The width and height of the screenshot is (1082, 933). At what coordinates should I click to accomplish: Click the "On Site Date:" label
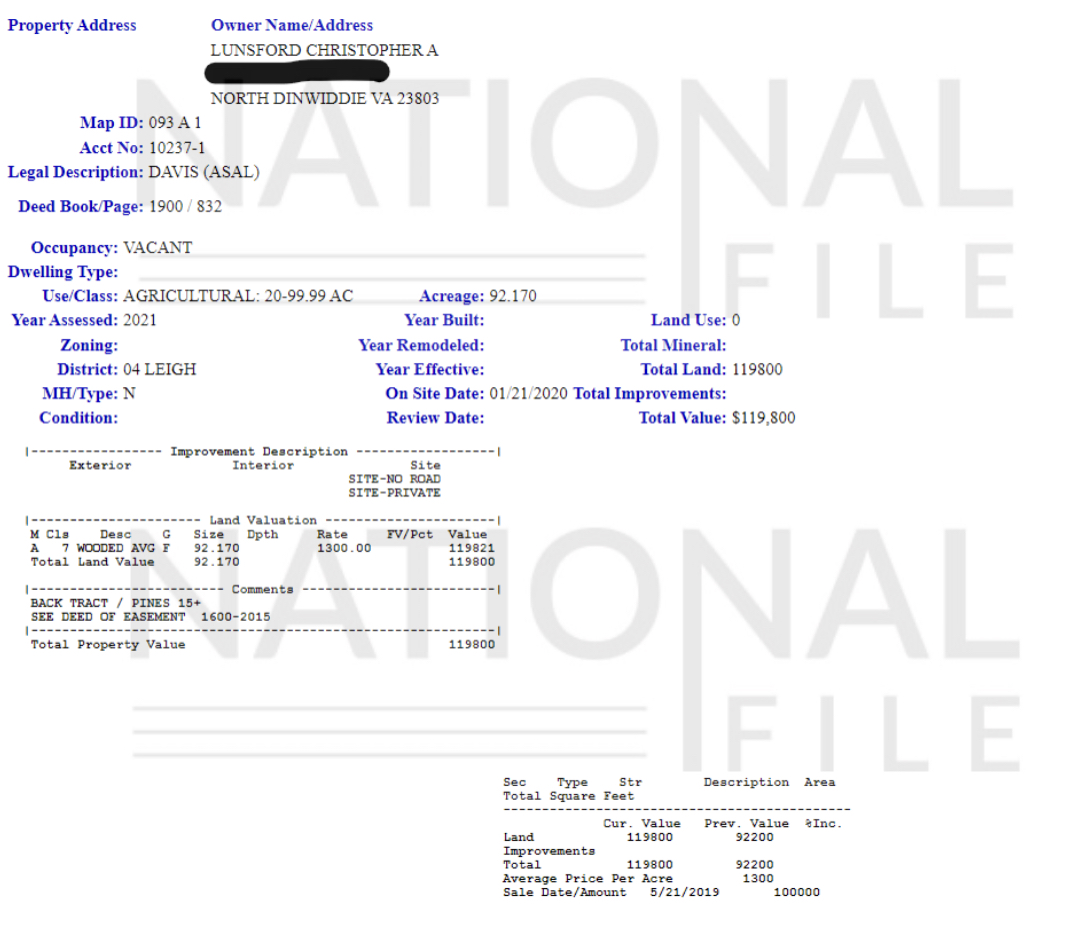point(435,393)
